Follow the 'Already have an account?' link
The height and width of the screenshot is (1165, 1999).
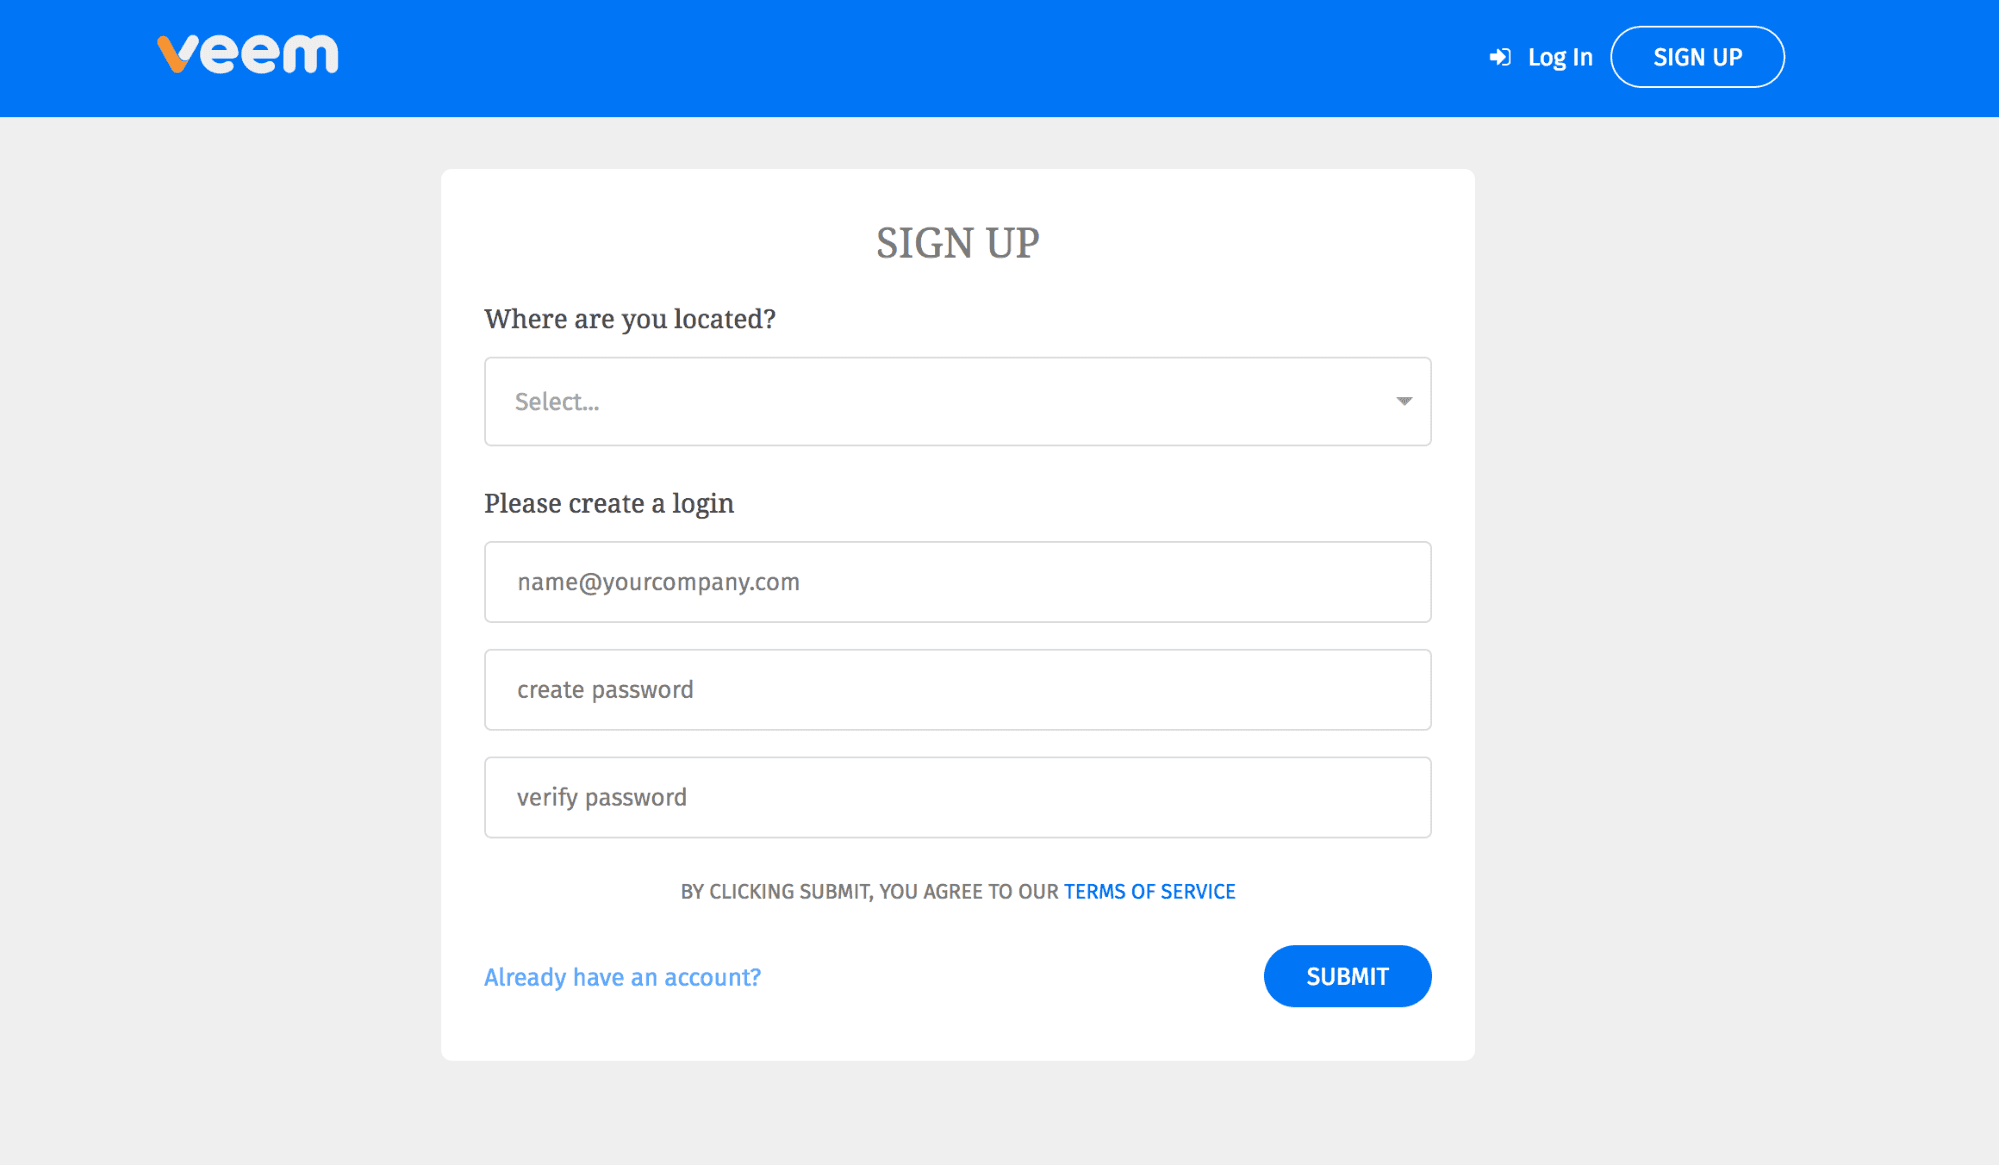[x=622, y=977]
